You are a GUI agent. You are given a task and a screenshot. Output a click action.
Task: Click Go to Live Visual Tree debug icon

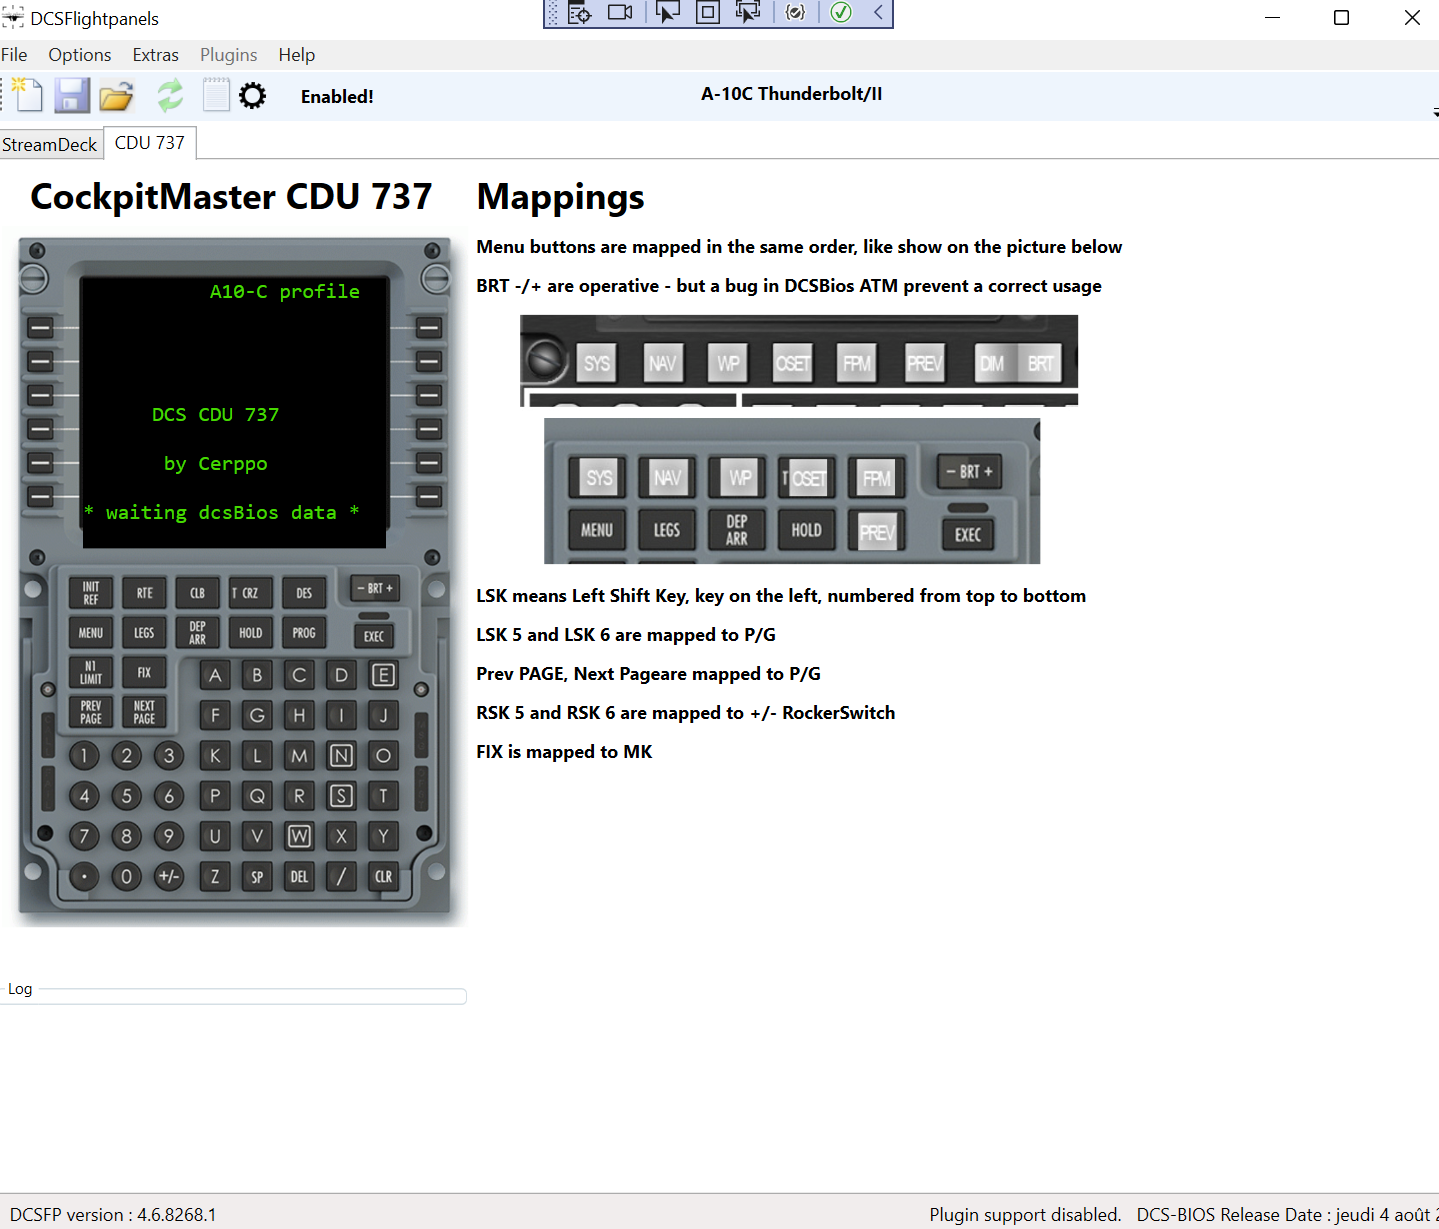coord(580,12)
